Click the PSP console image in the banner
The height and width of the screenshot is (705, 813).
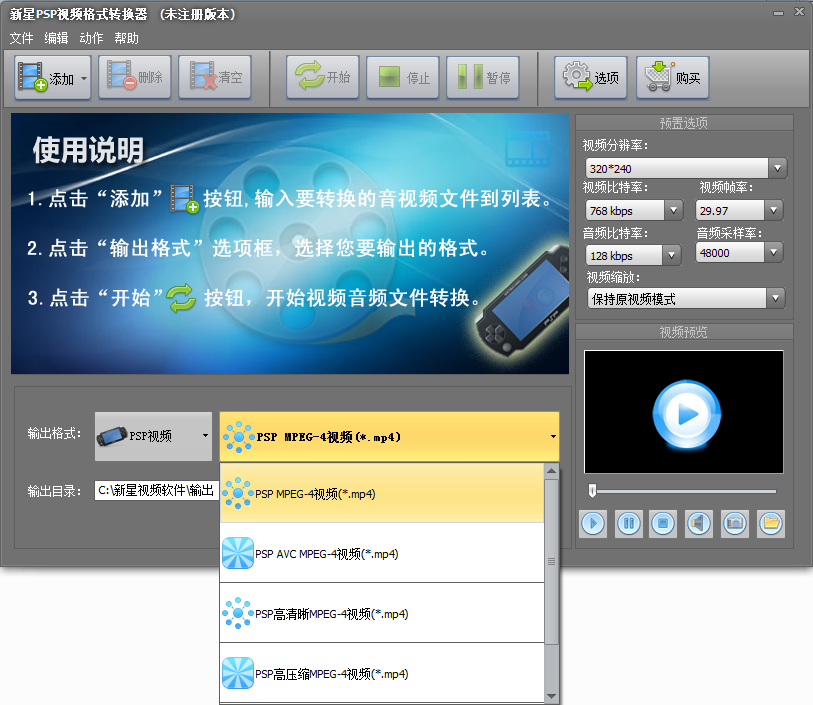point(522,301)
